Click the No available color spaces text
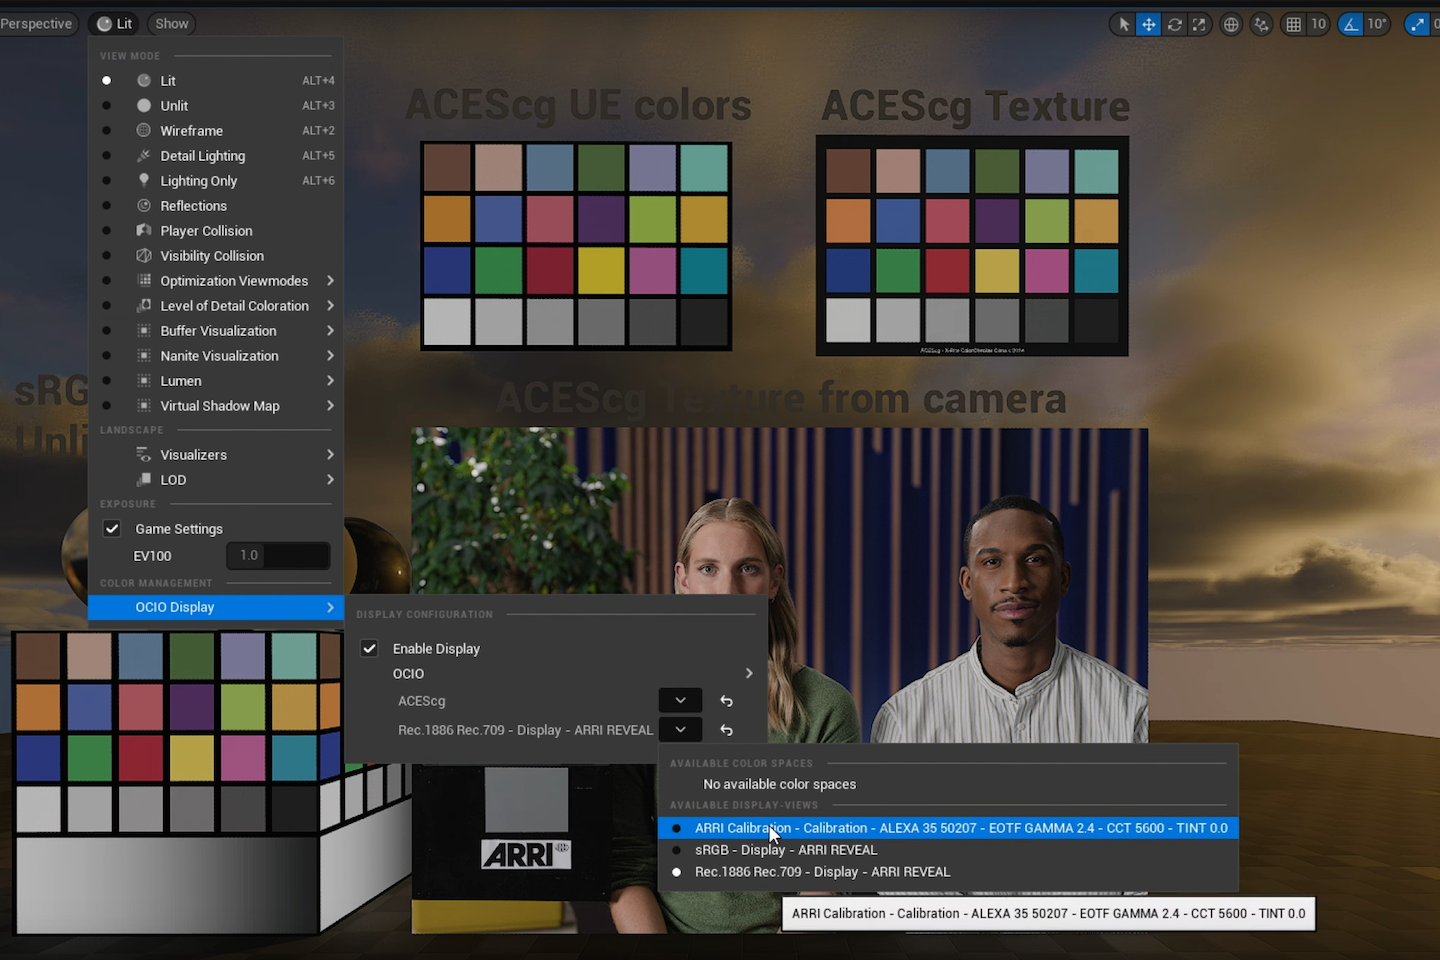 pyautogui.click(x=779, y=785)
